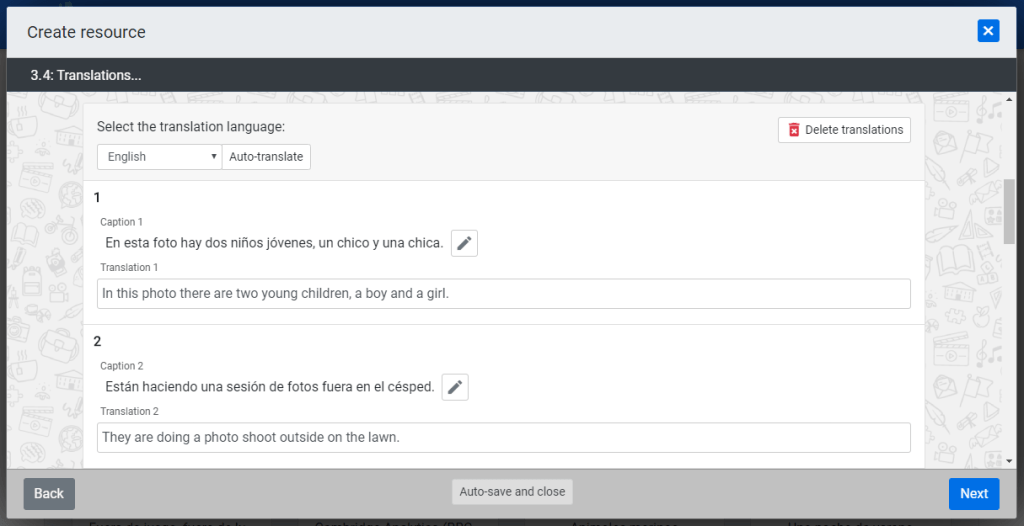Close the Create resource dialog
The width and height of the screenshot is (1024, 526).
pyautogui.click(x=988, y=31)
